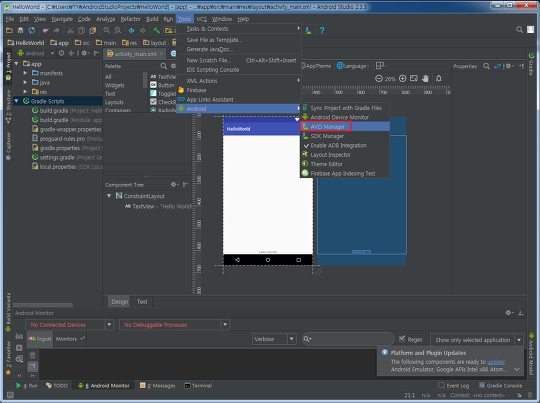540x403 pixels.
Task: Collapse ConstraintLayout in Component Tree
Action: click(x=109, y=196)
